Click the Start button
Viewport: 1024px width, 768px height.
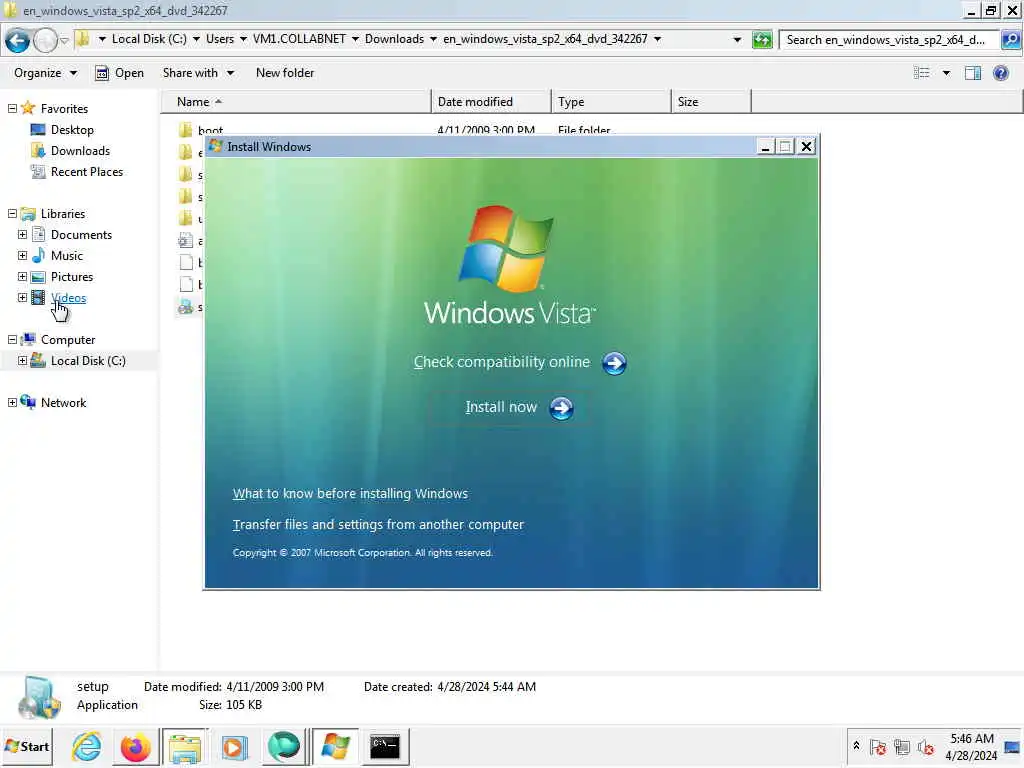[x=27, y=746]
